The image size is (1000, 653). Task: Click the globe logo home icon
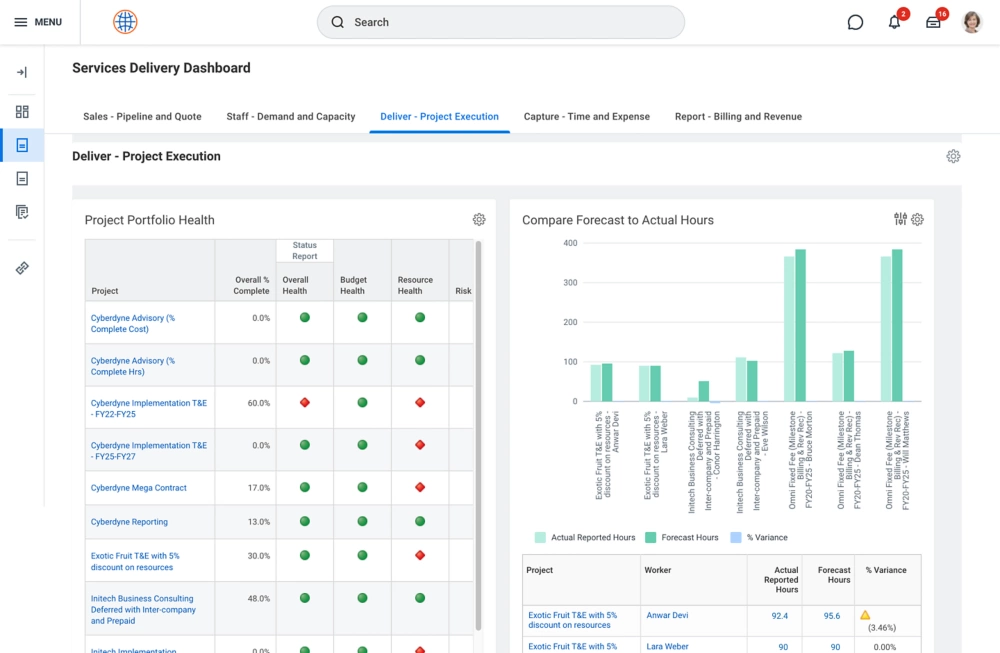(125, 22)
